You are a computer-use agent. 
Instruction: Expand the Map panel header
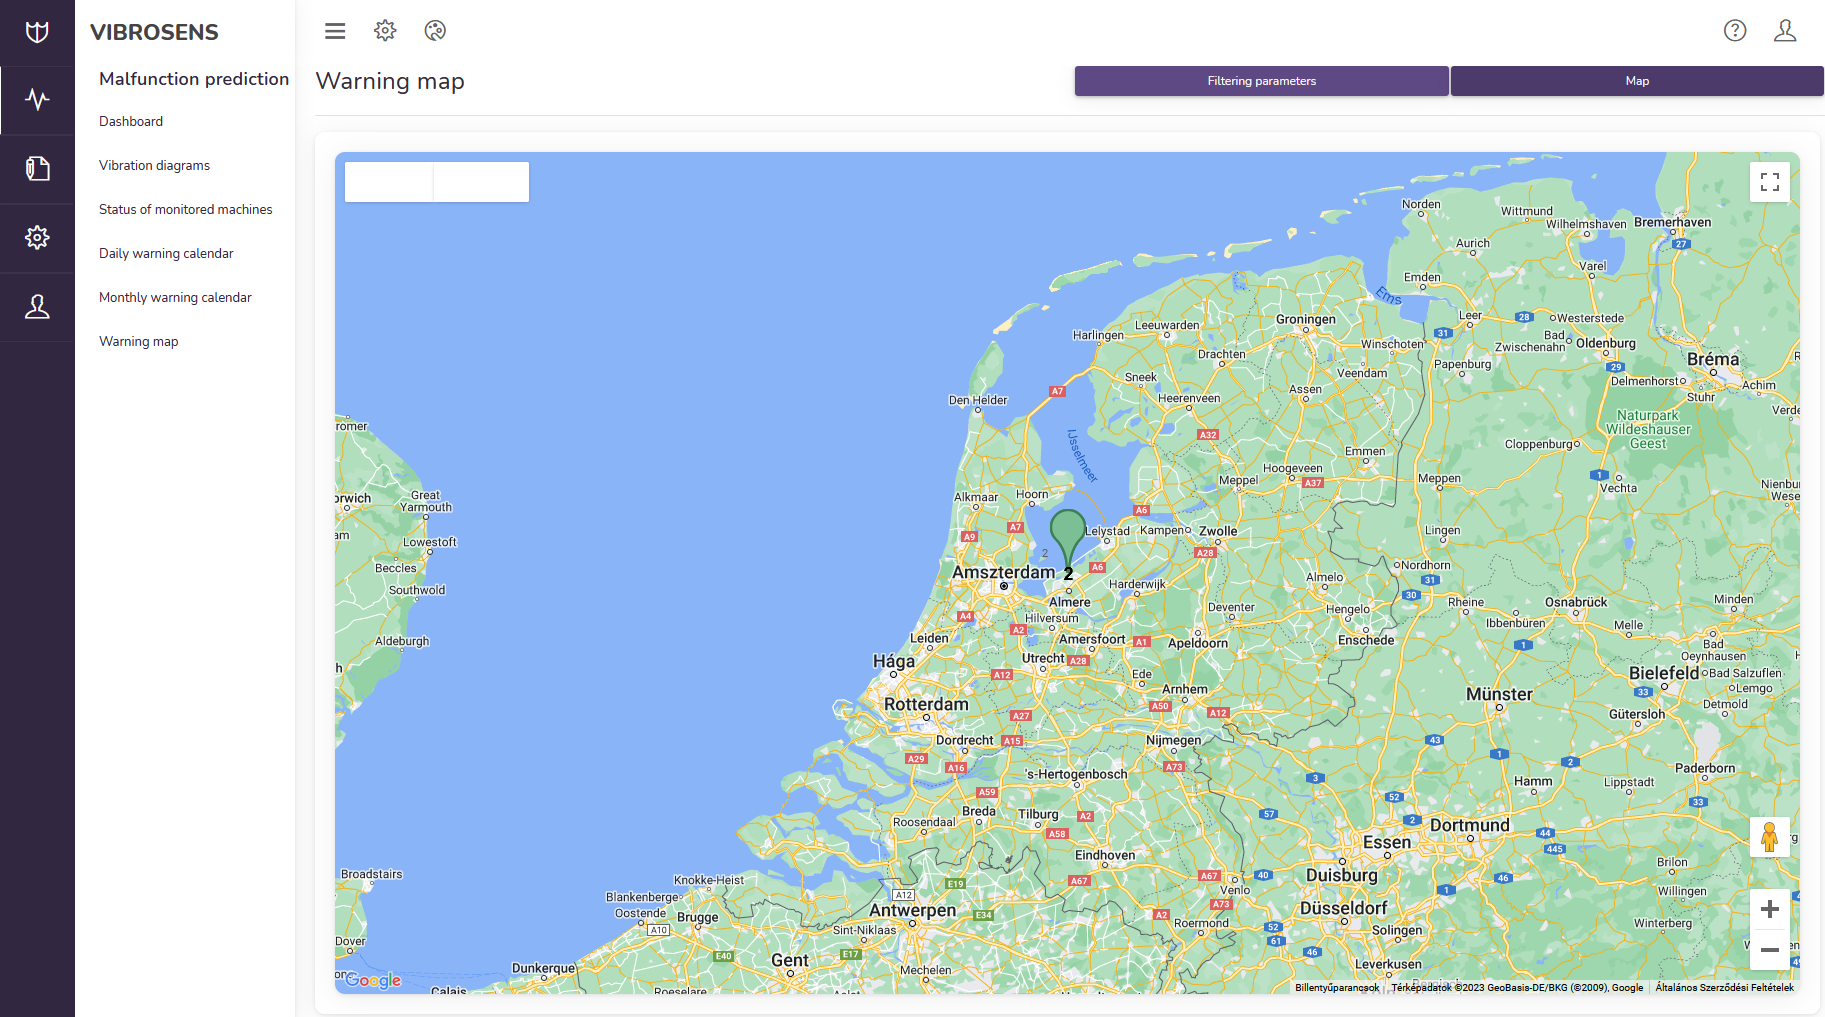coord(1637,81)
